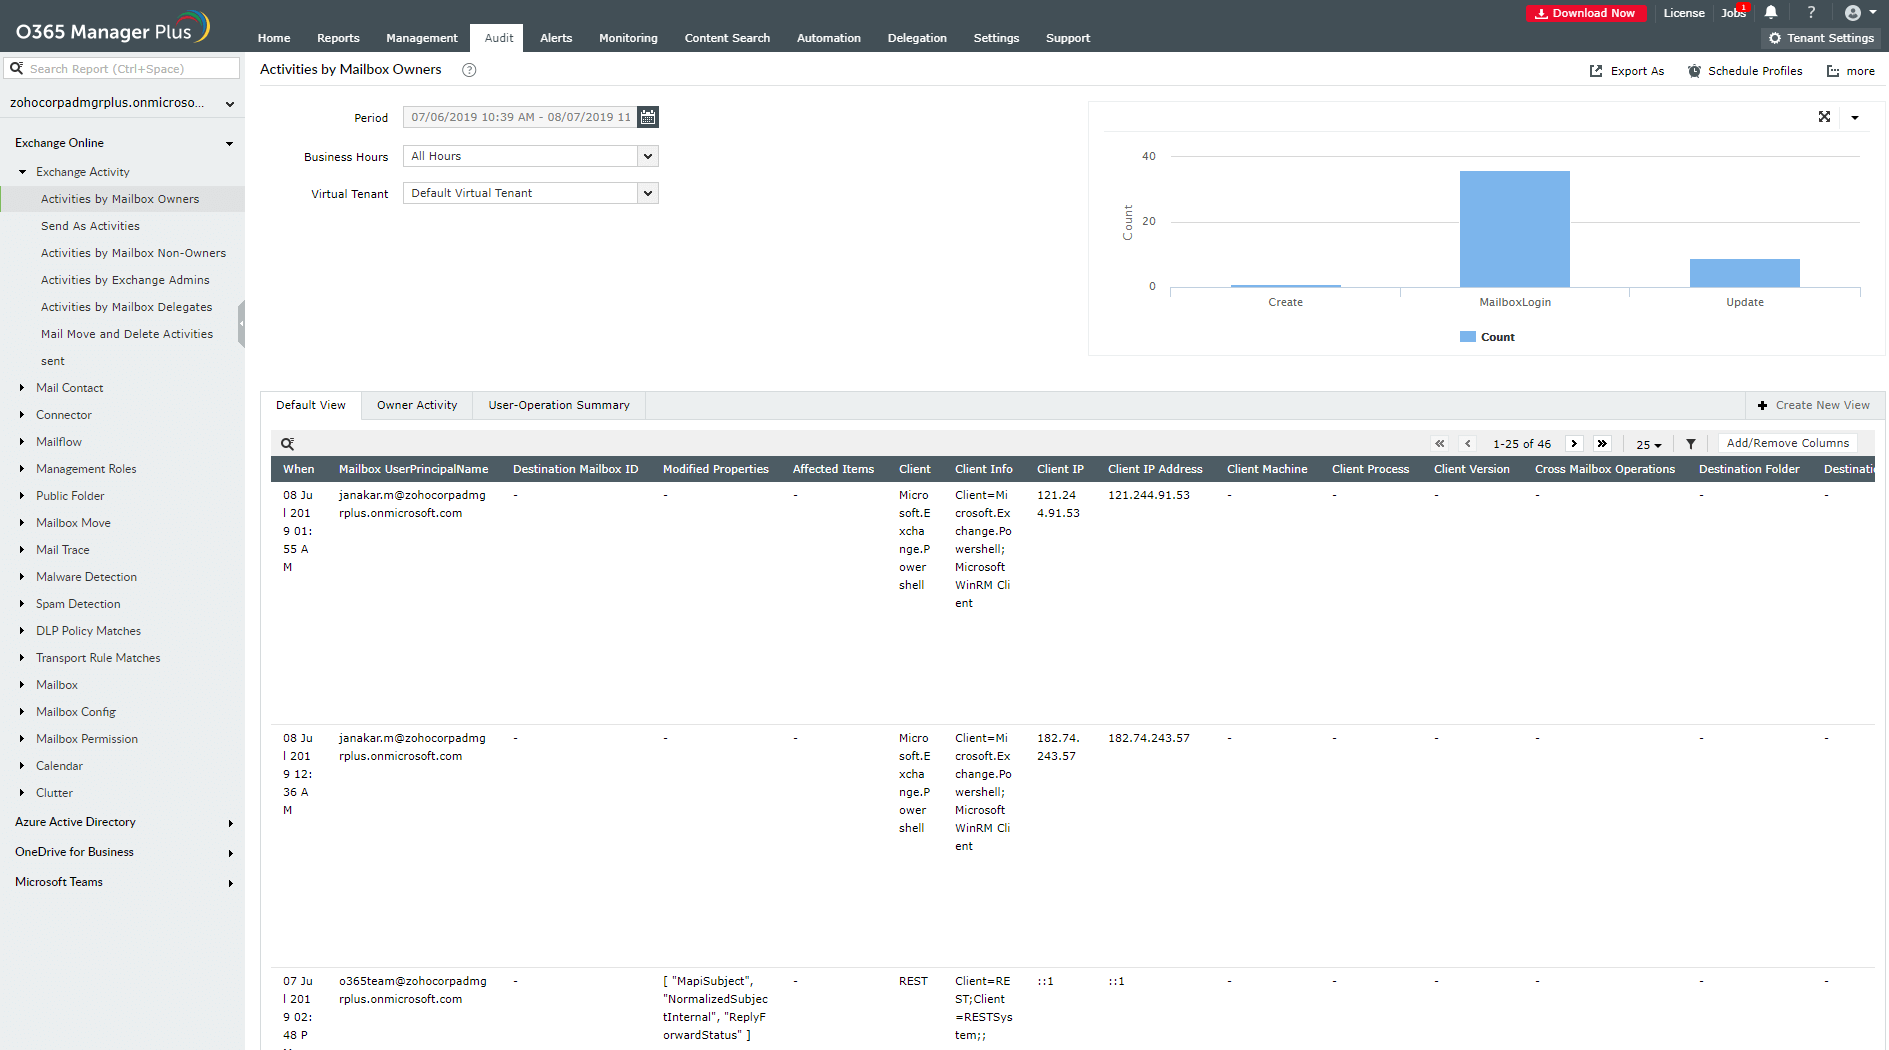Expand the chart to full screen
Screen dimensions: 1889x1050
coord(1824,117)
